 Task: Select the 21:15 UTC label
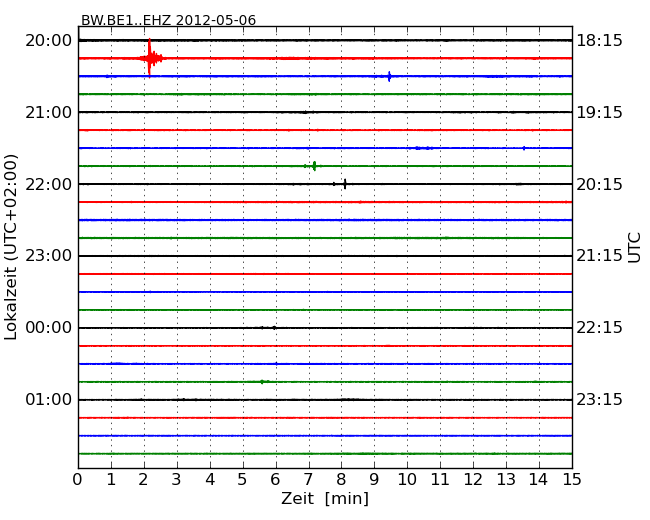click(x=599, y=256)
